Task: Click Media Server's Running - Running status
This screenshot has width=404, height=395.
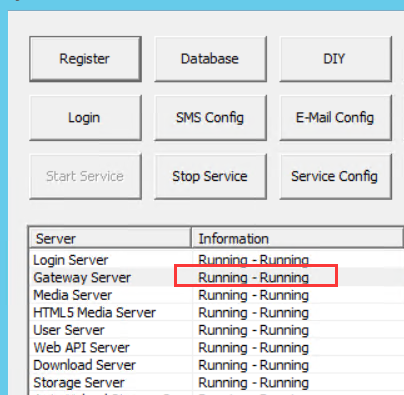Action: tap(253, 295)
